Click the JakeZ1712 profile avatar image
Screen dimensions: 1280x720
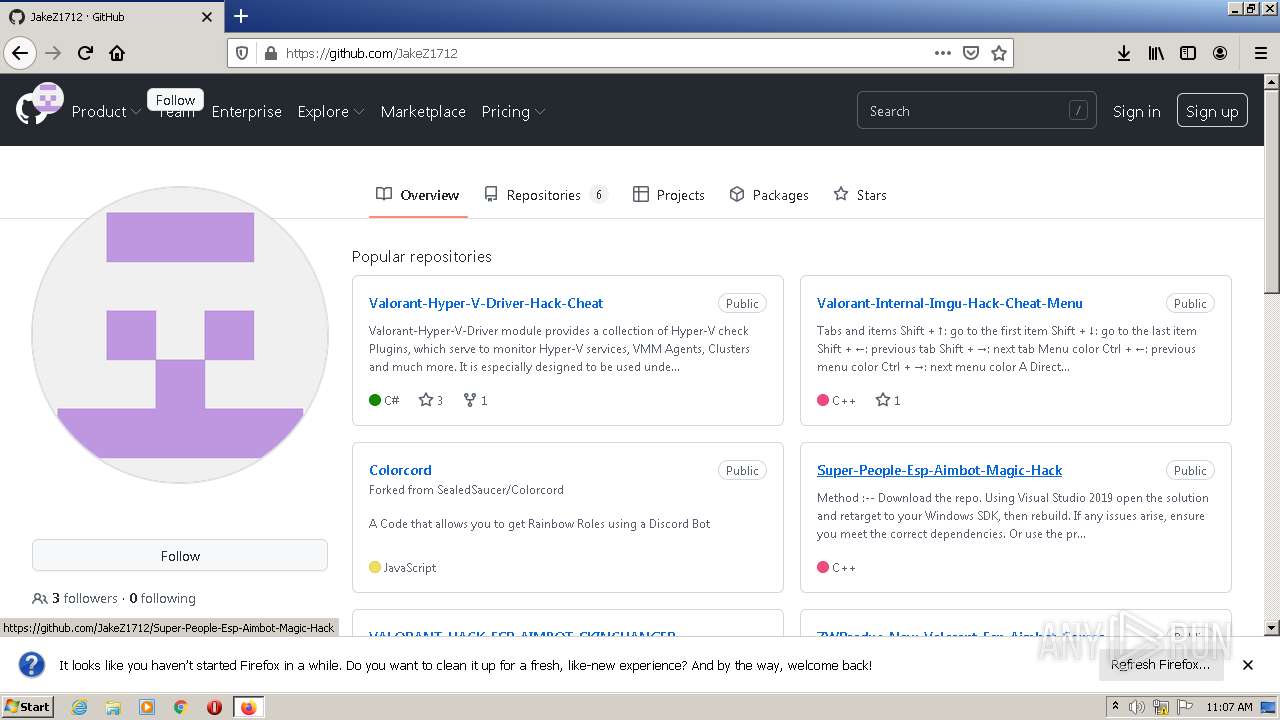click(x=180, y=335)
